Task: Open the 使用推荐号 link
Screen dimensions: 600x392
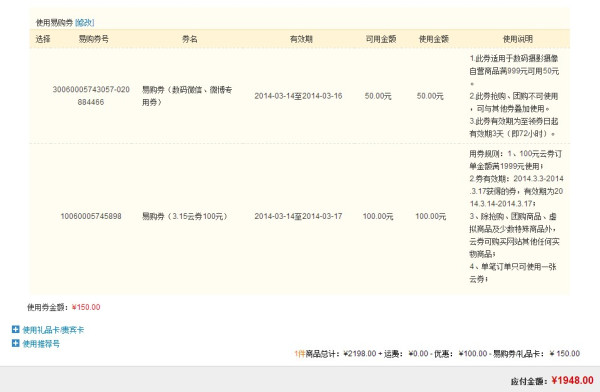Action: (41, 343)
